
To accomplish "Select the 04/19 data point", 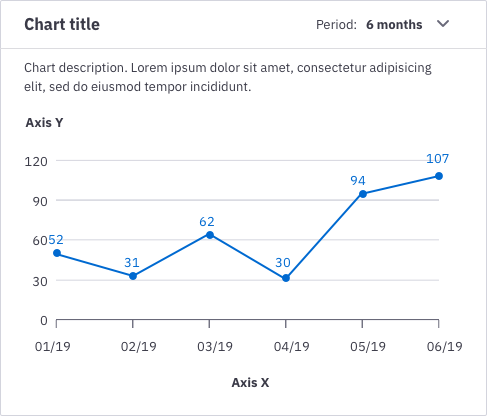I will [x=286, y=278].
